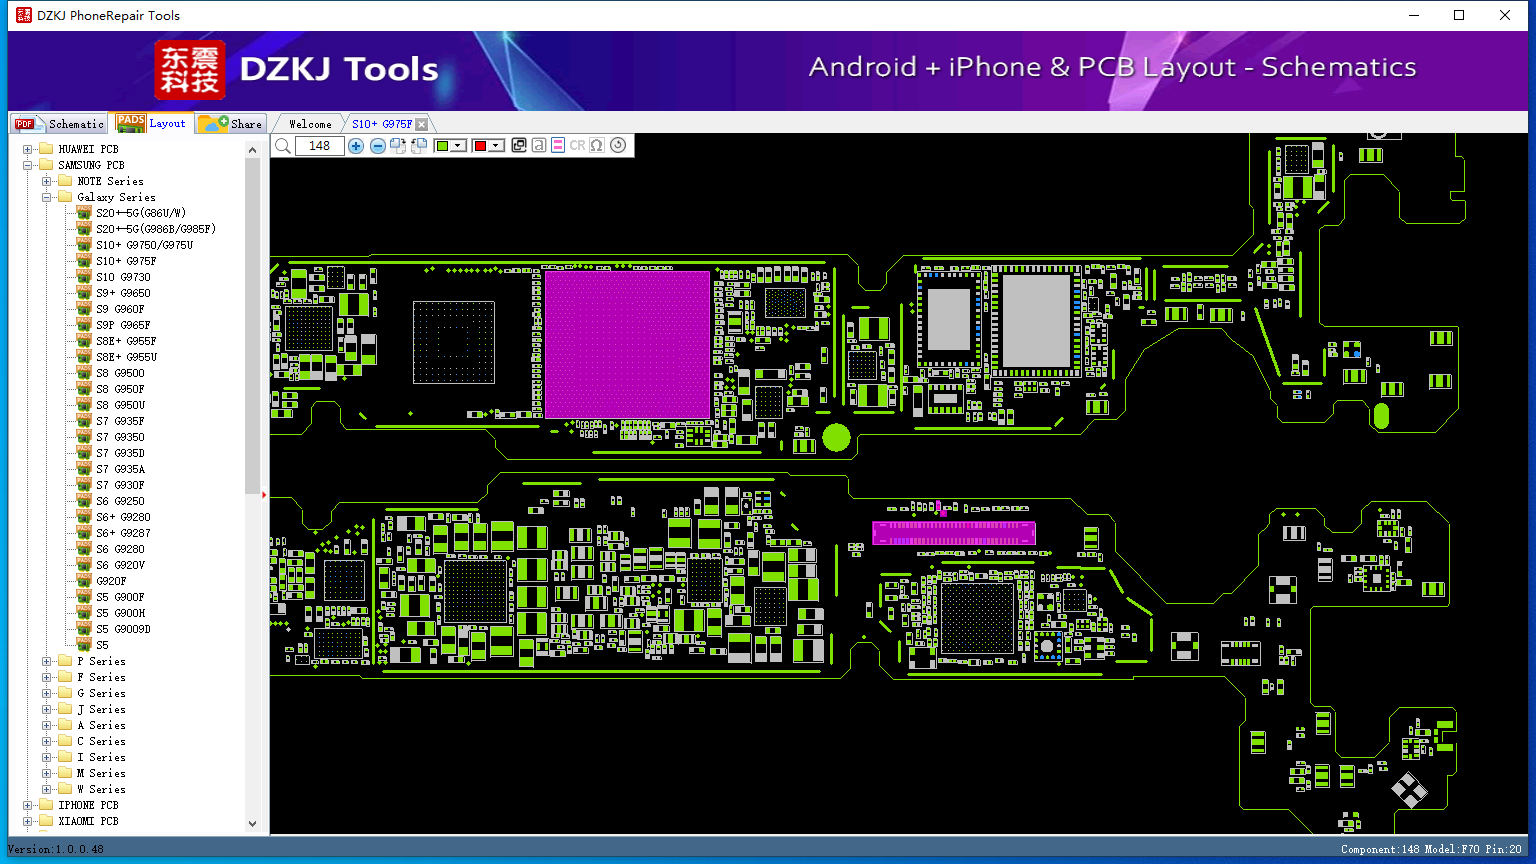The image size is (1536, 864).
Task: Open the S8 G9500 layout
Action: click(x=120, y=373)
